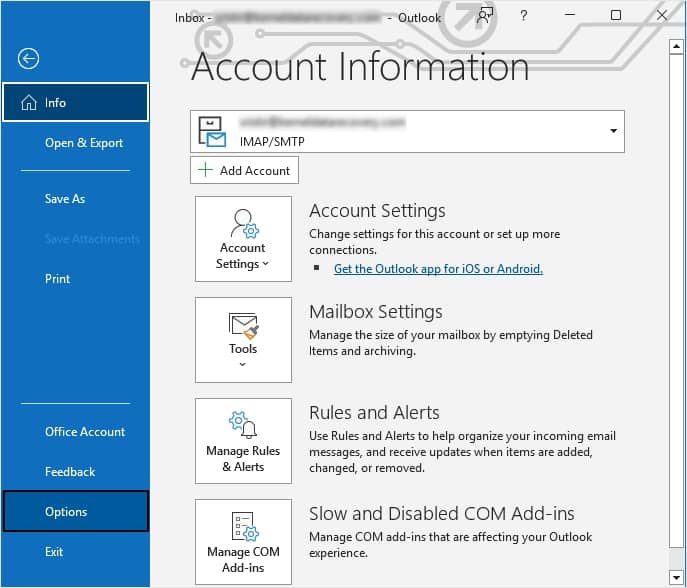Expand the Tools dropdown chevron

[x=243, y=364]
